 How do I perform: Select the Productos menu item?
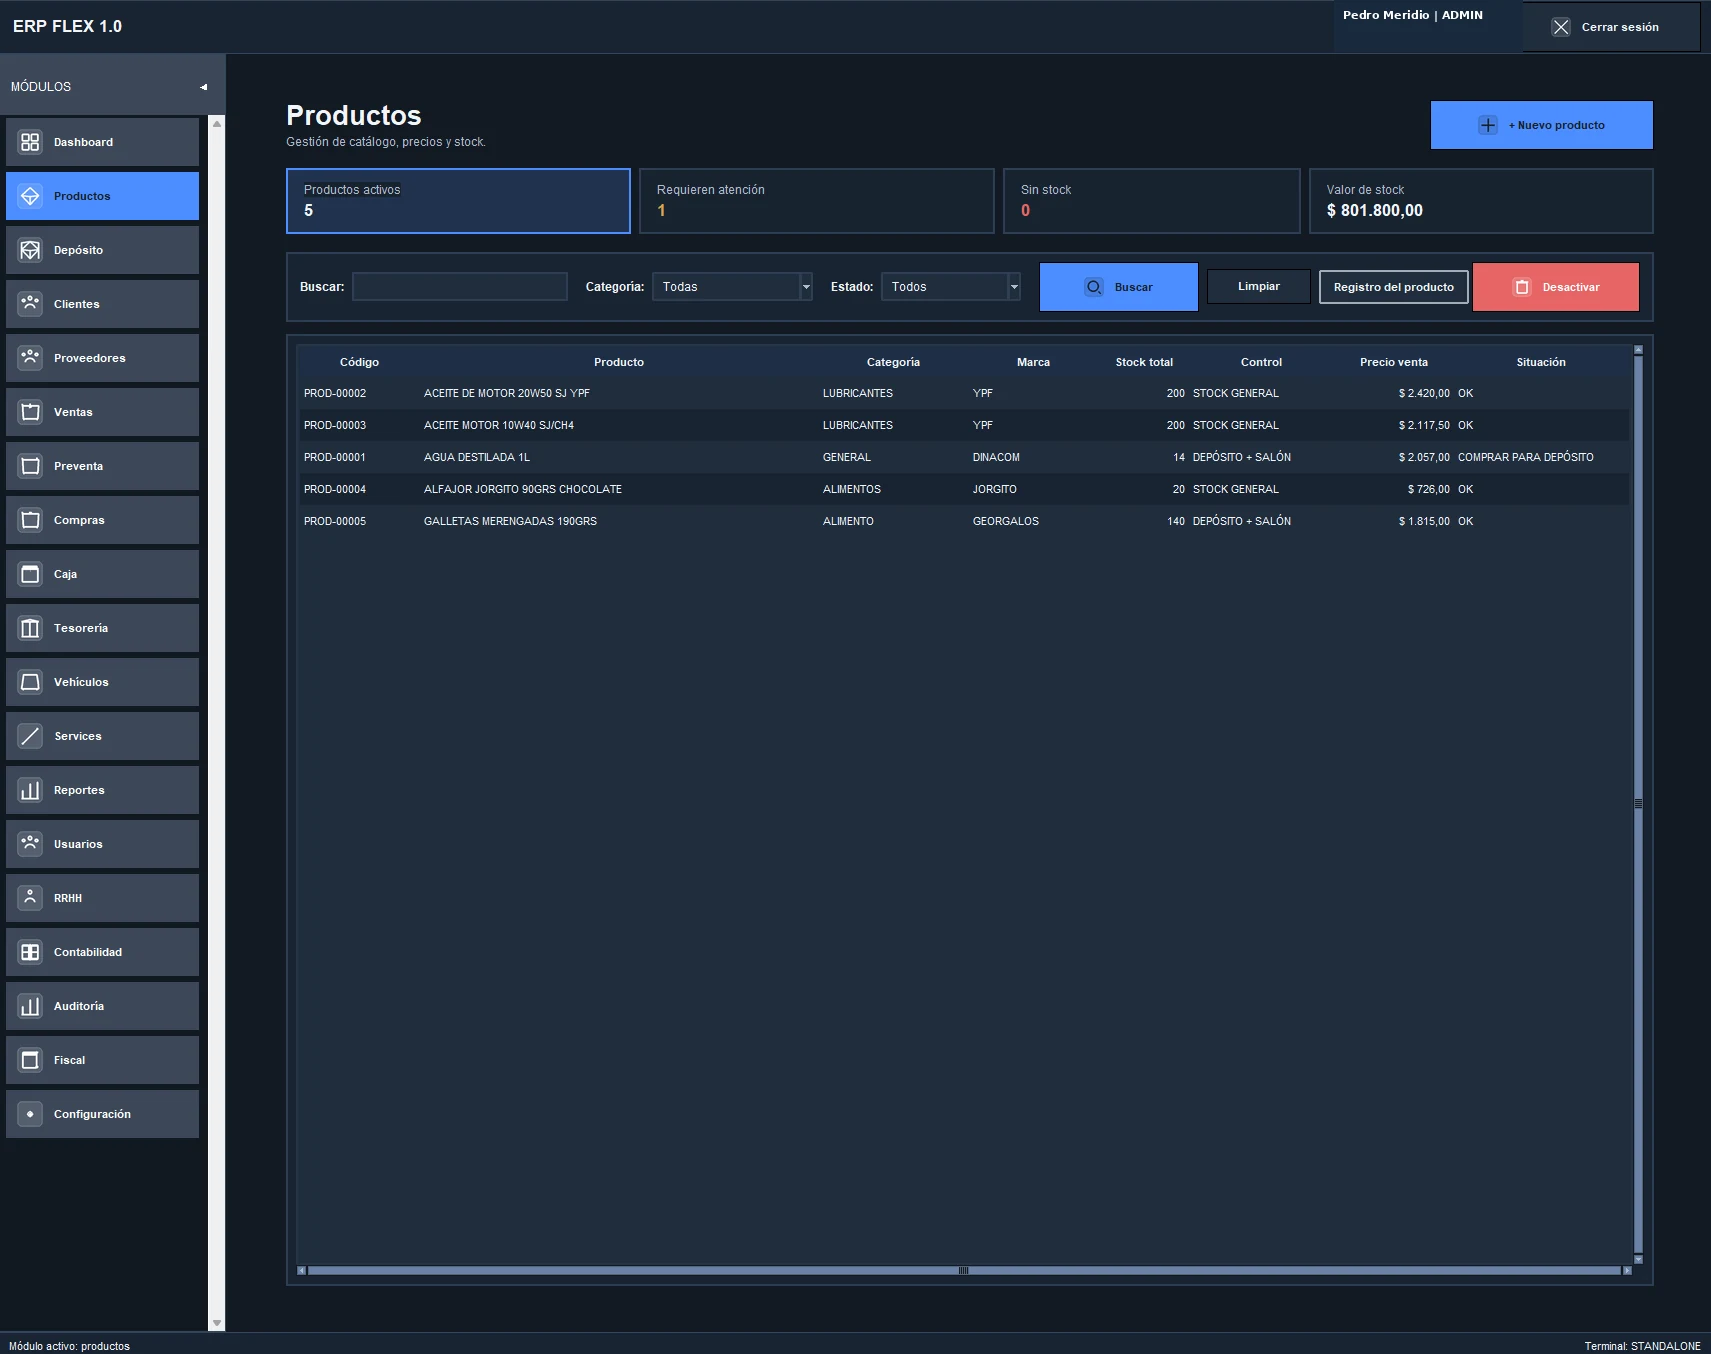102,196
